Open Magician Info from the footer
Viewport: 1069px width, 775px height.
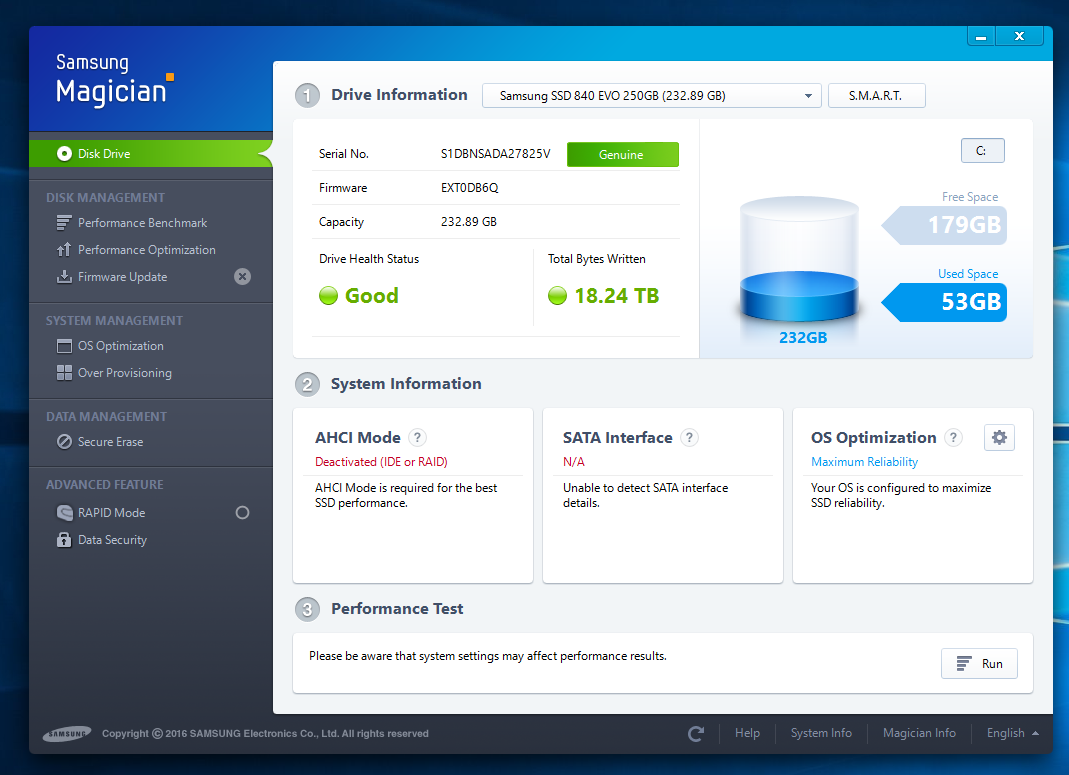pyautogui.click(x=919, y=733)
